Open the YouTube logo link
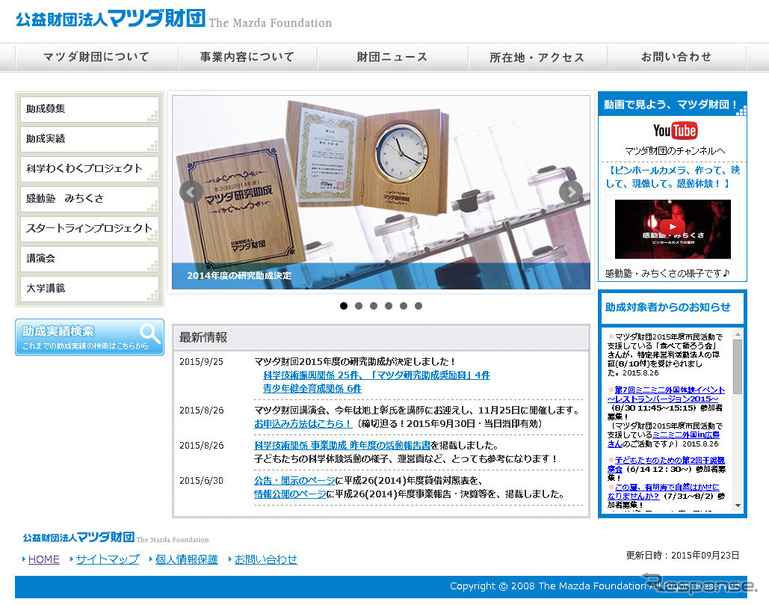 [675, 130]
